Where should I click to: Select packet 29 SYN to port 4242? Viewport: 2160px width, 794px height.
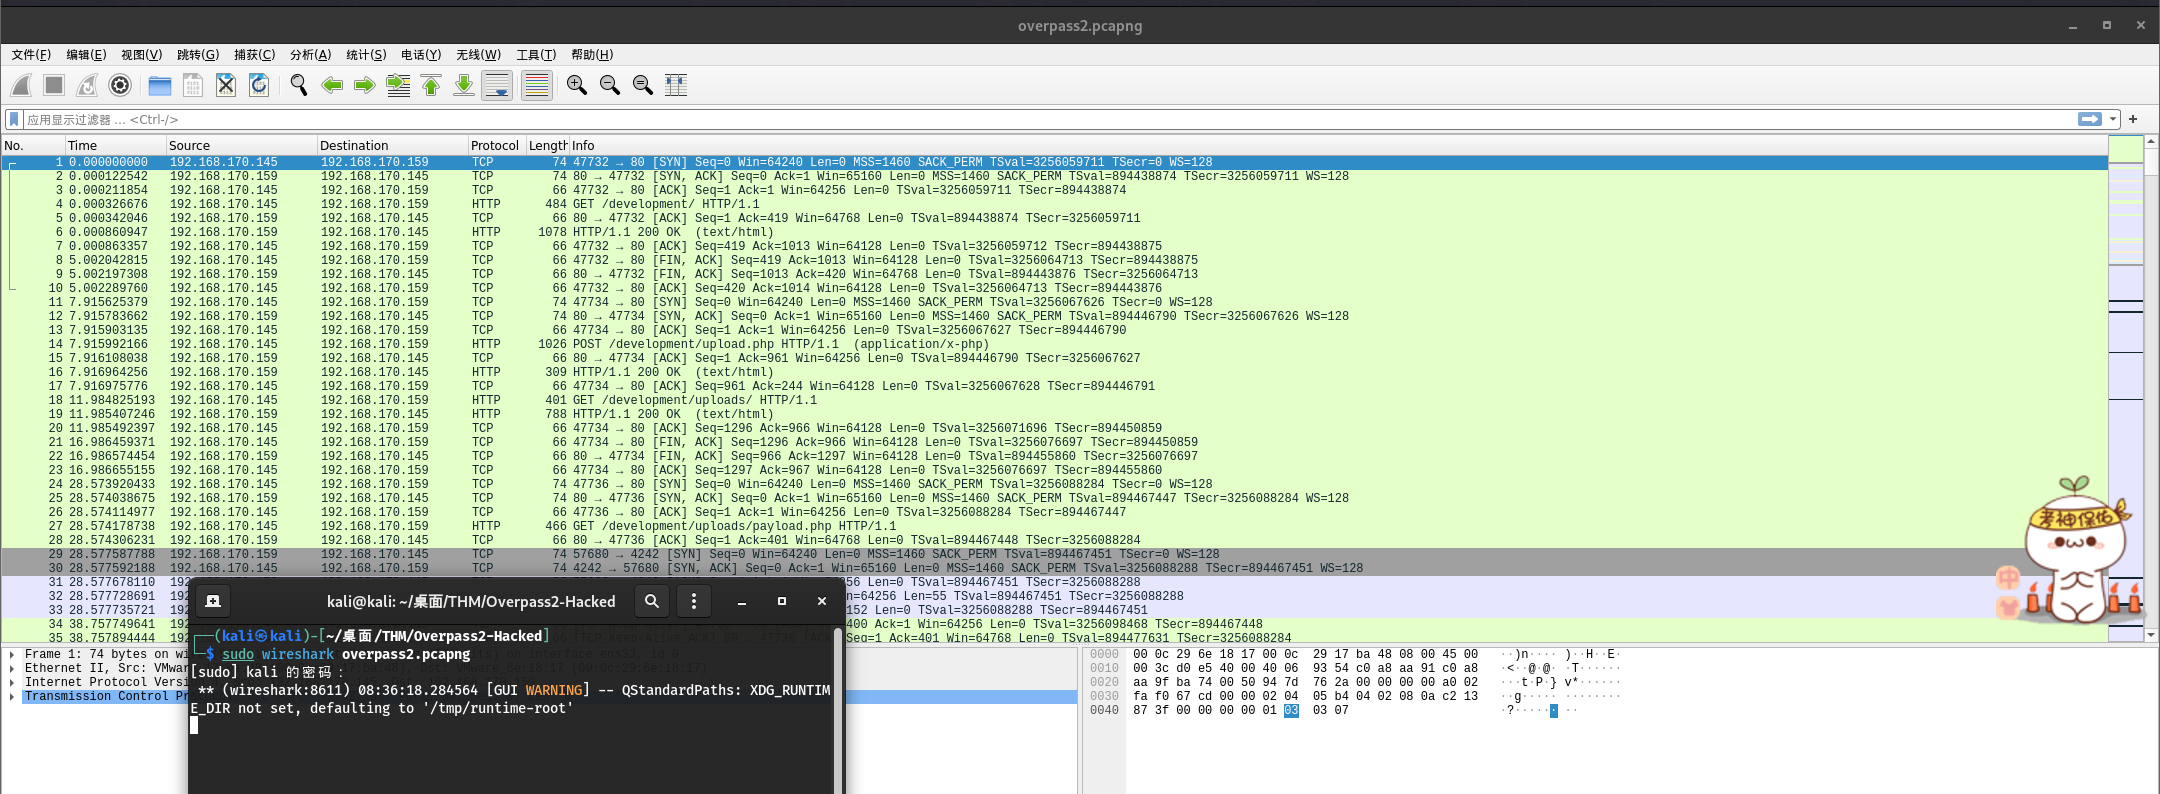coord(1055,554)
